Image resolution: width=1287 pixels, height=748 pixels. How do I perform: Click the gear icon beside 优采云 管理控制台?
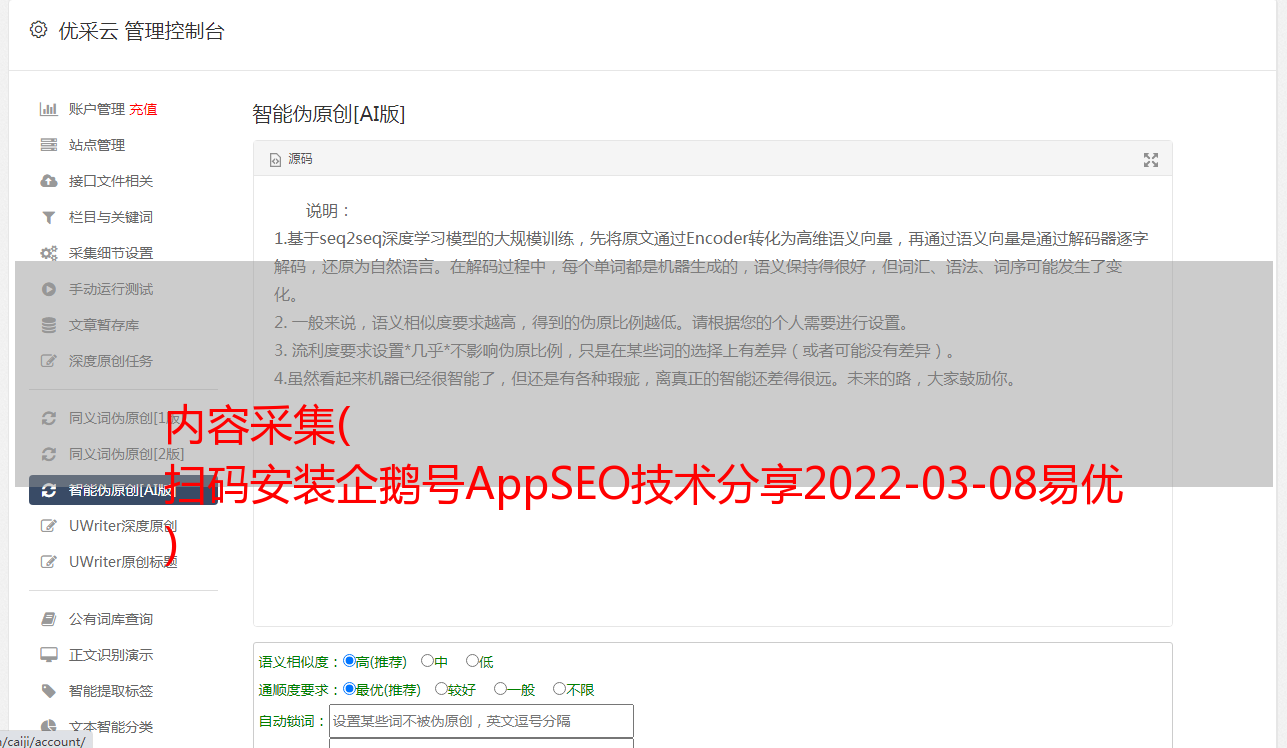click(x=38, y=30)
